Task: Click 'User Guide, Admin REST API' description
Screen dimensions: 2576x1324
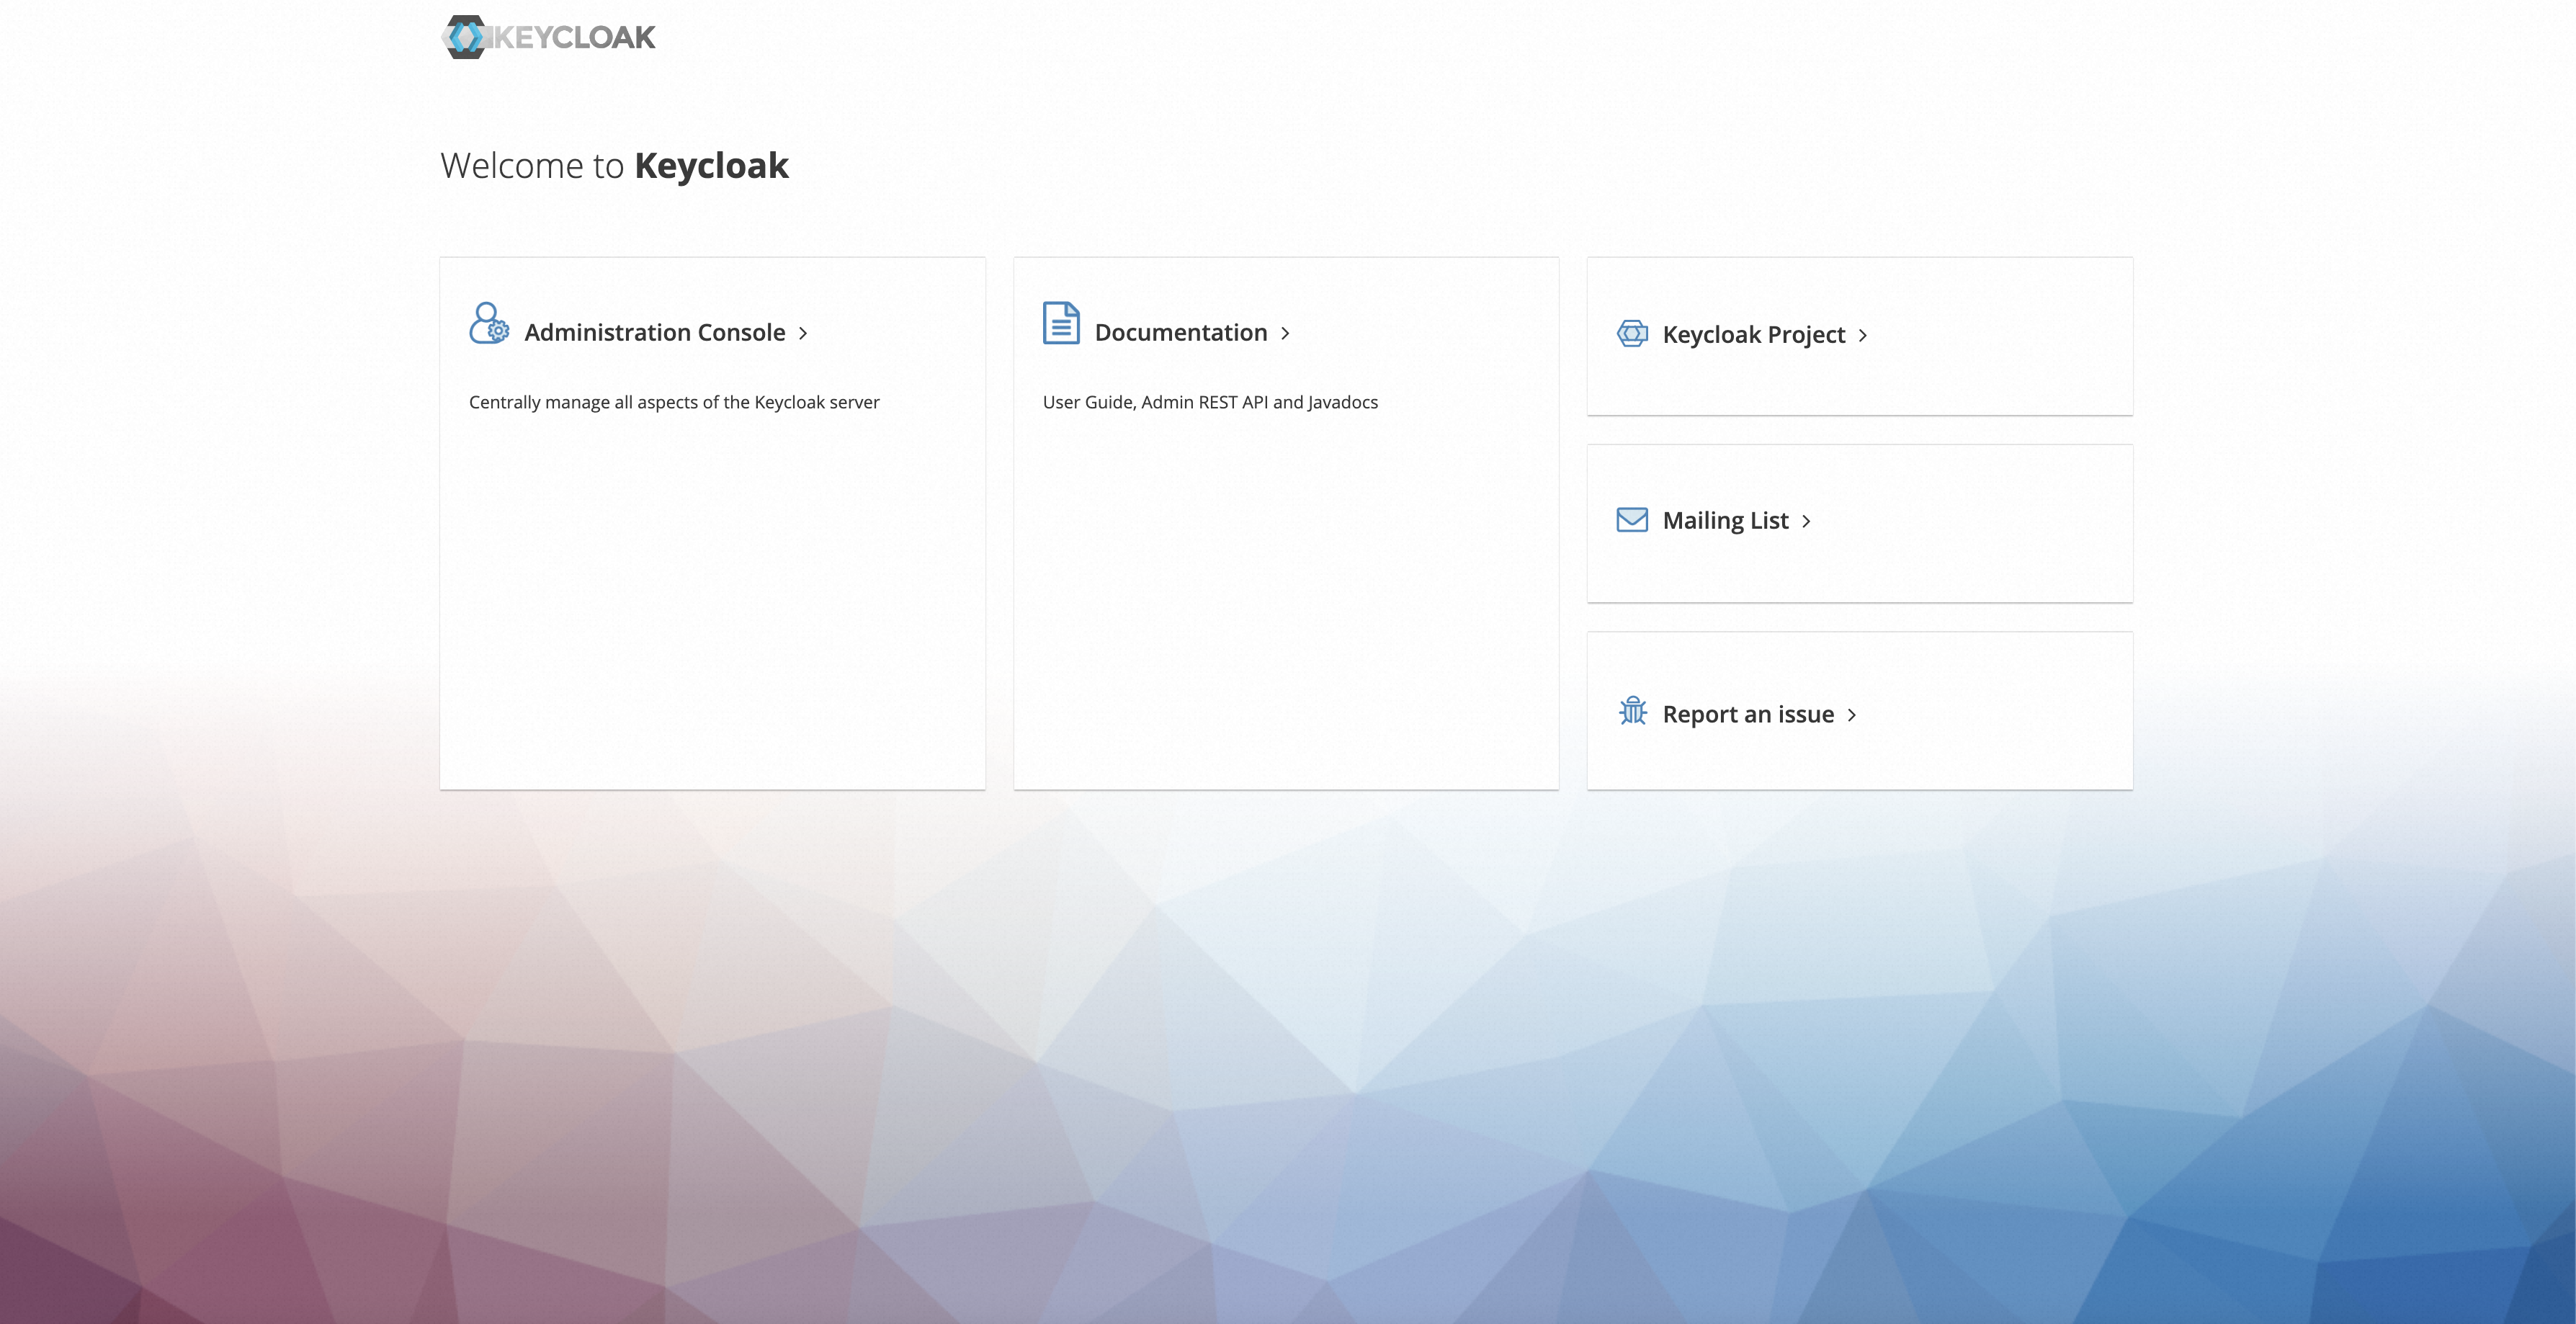Action: [x=1210, y=402]
